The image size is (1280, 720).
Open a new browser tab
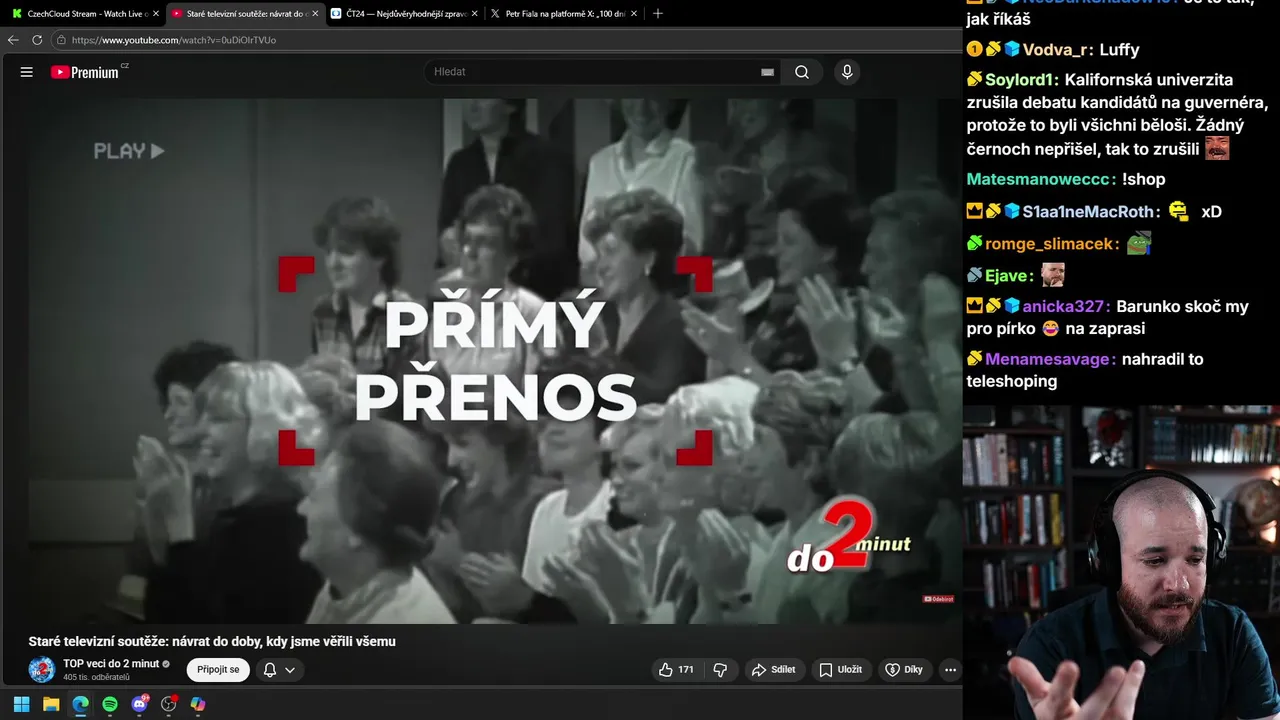click(657, 14)
